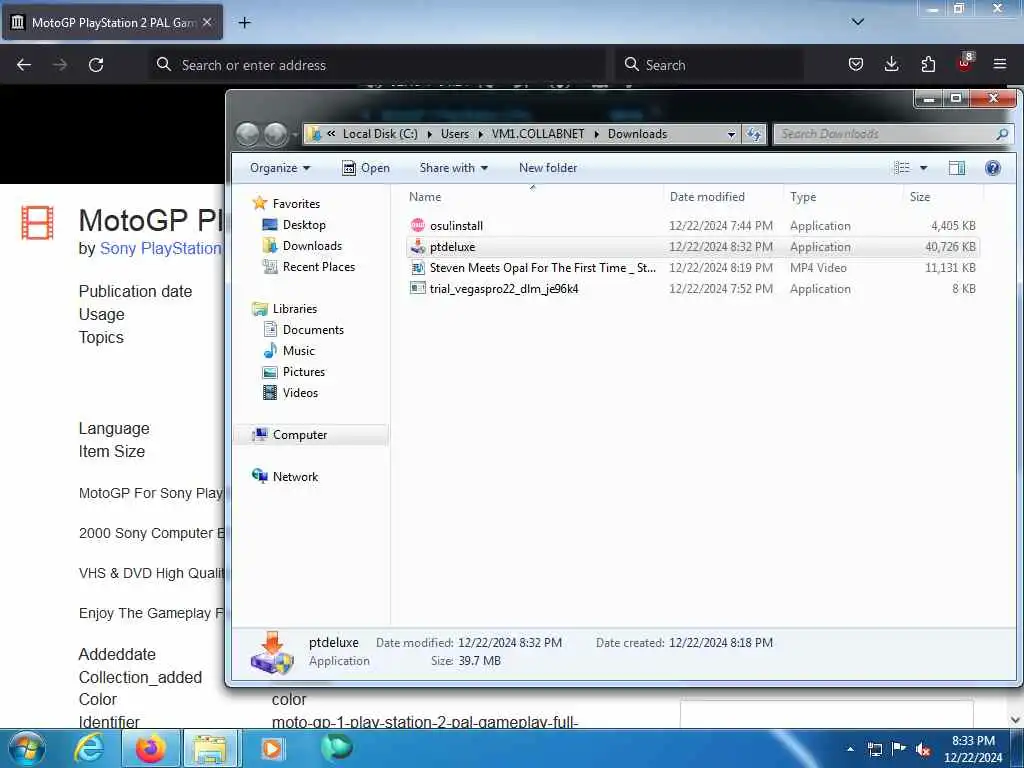Screen dimensions: 1024x768
Task: Click VM1.COLLABNET in address path
Action: tap(537, 134)
